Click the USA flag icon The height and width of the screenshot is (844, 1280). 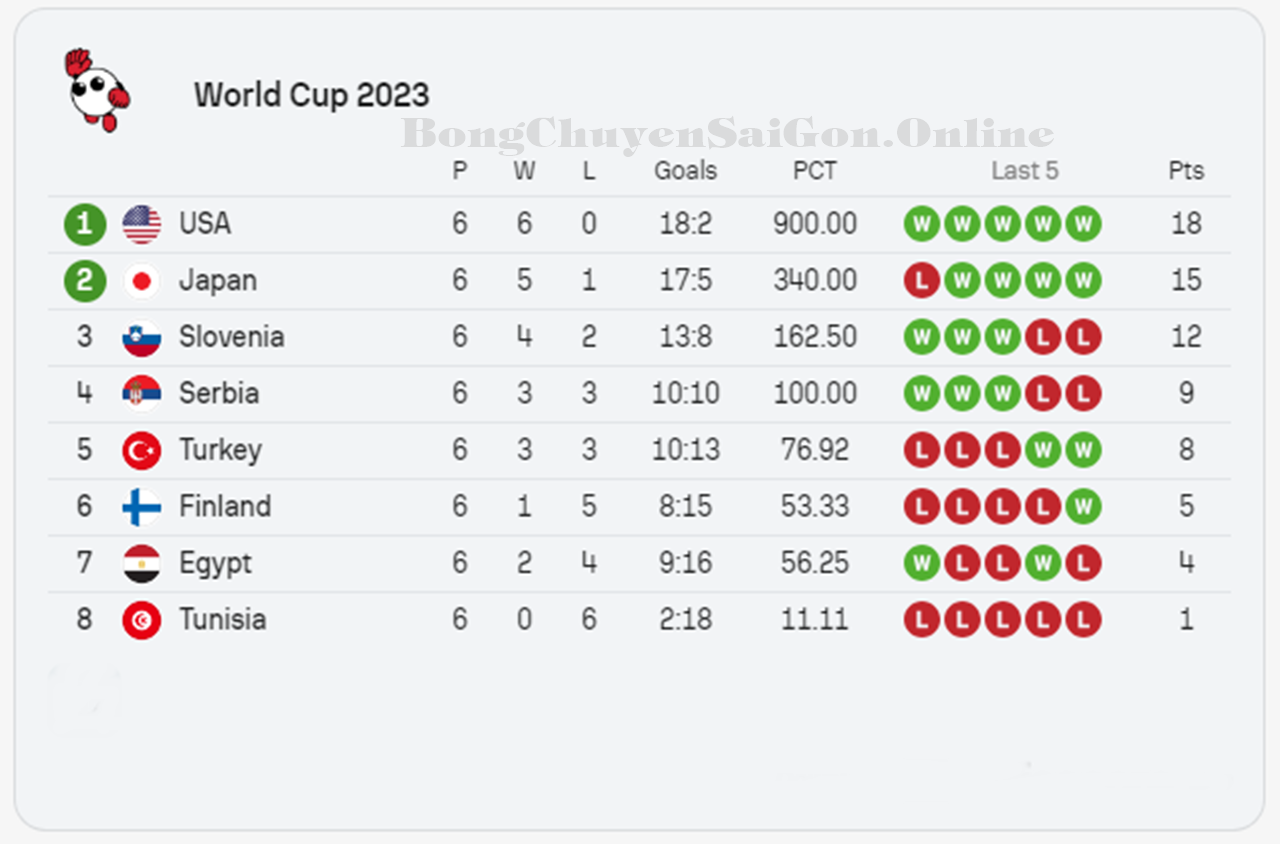142,224
